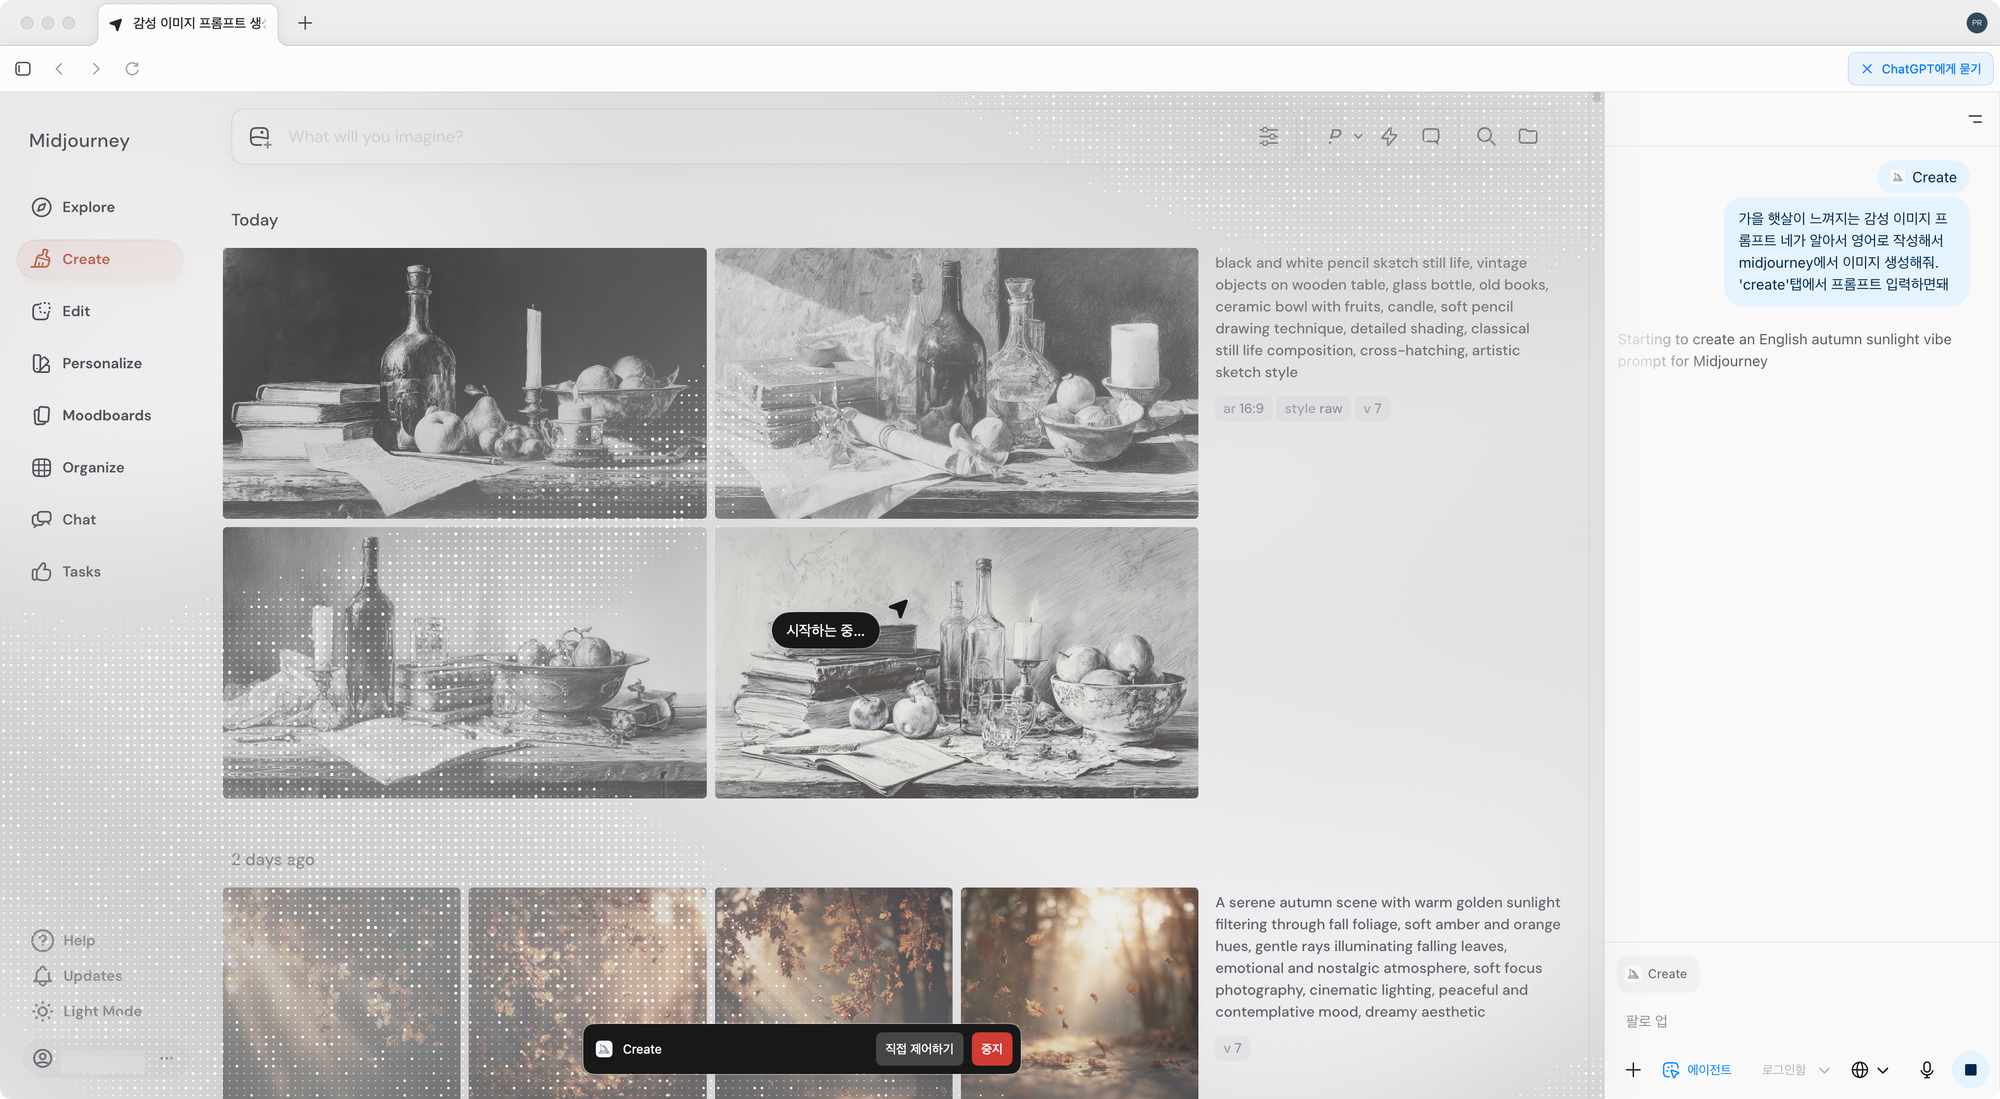This screenshot has width=2000, height=1099.
Task: Open the search magnifier in prompt bar
Action: (1486, 136)
